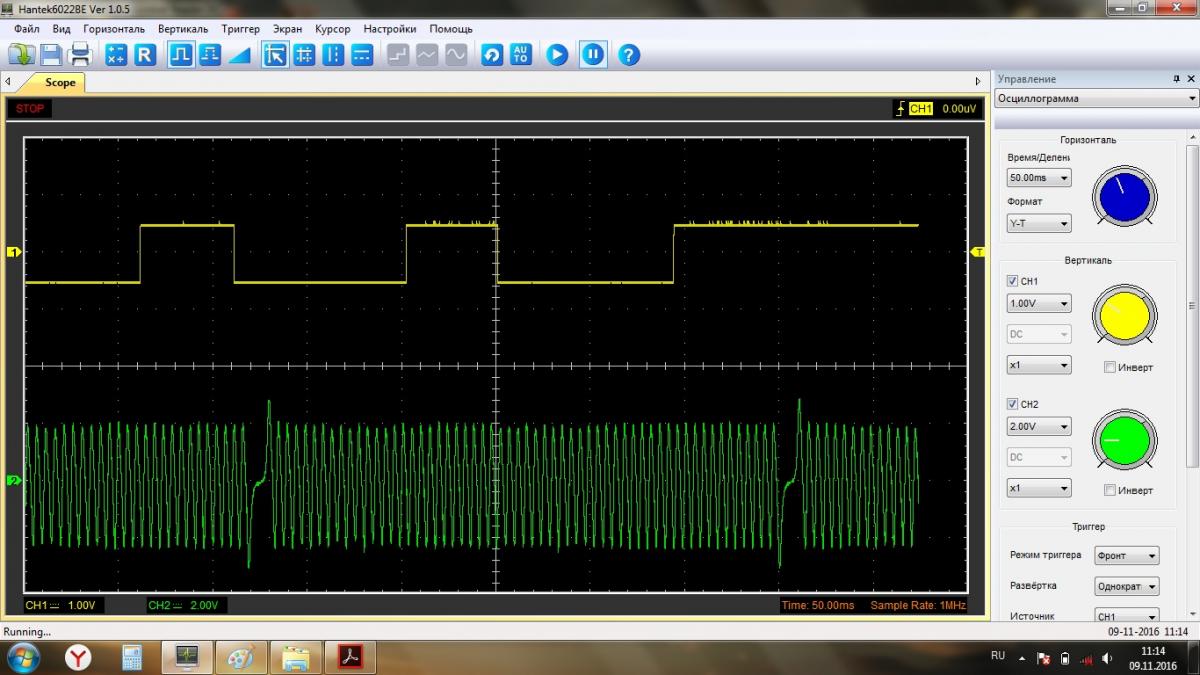Click the Save floppy disk icon
This screenshot has height=675, width=1200.
click(51, 54)
